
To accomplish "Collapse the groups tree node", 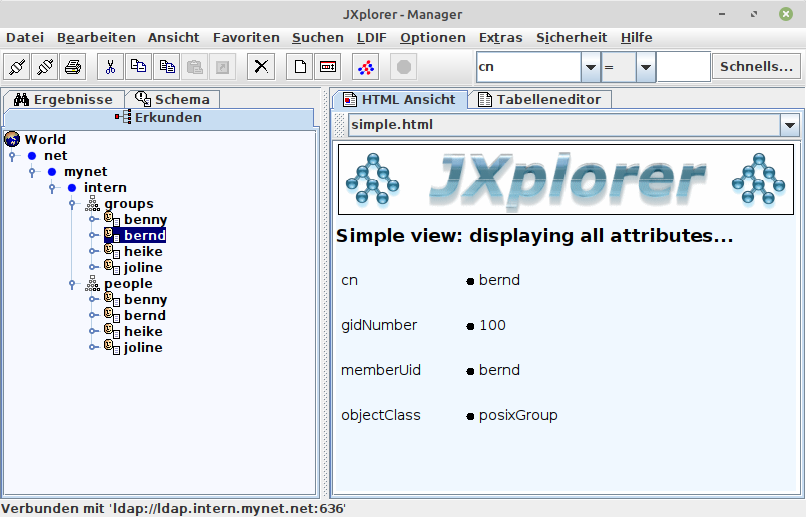I will coord(73,204).
